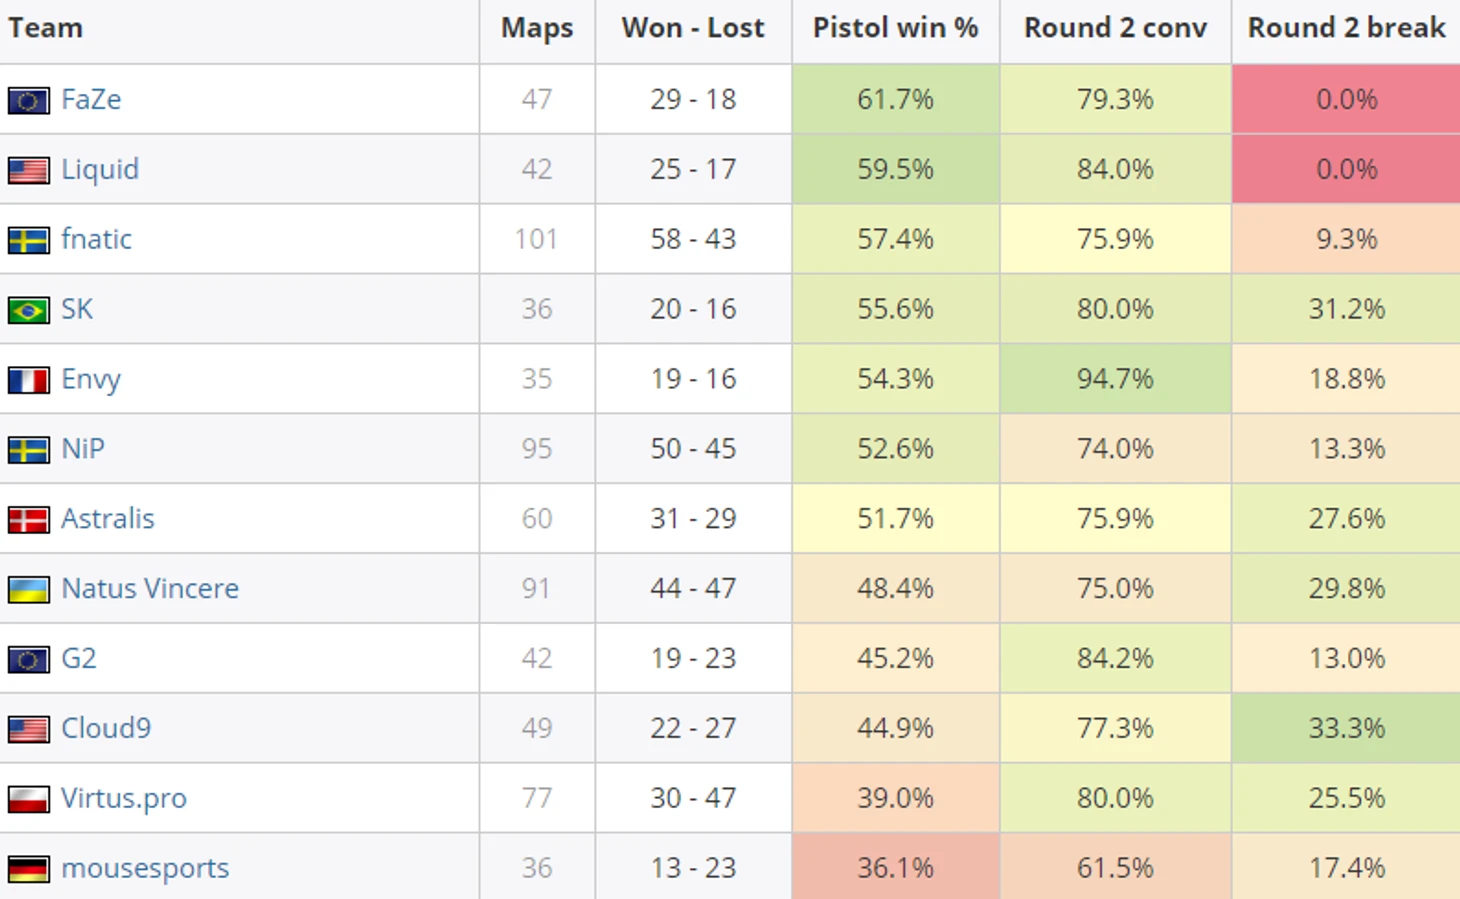Click the European flag icon beside FaZe
This screenshot has height=899, width=1460.
click(x=28, y=100)
